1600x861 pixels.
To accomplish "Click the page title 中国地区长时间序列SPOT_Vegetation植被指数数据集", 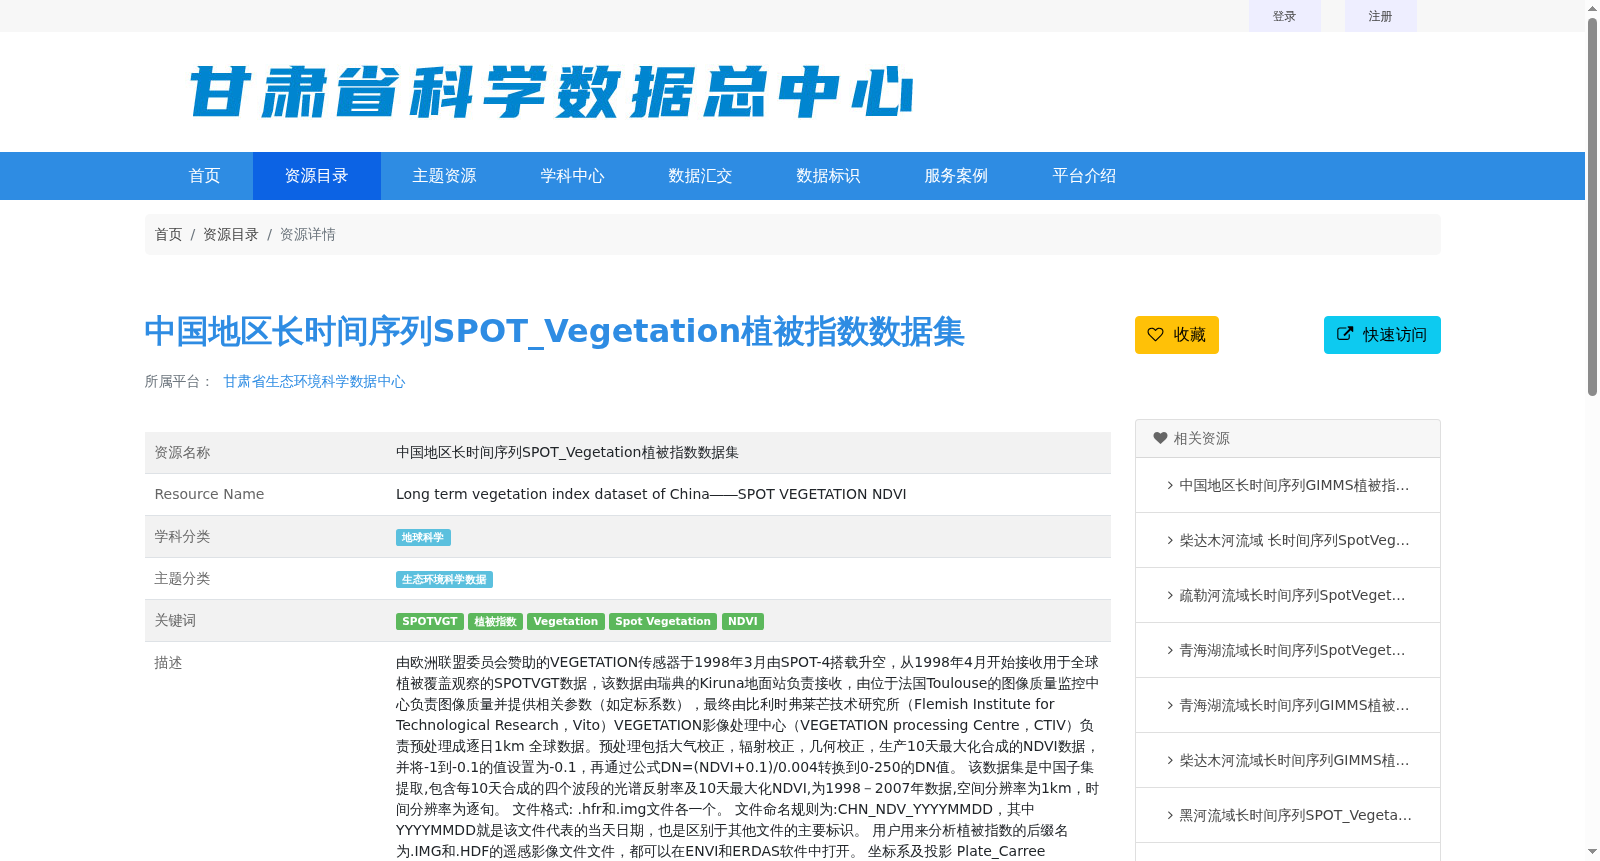I will pyautogui.click(x=554, y=331).
